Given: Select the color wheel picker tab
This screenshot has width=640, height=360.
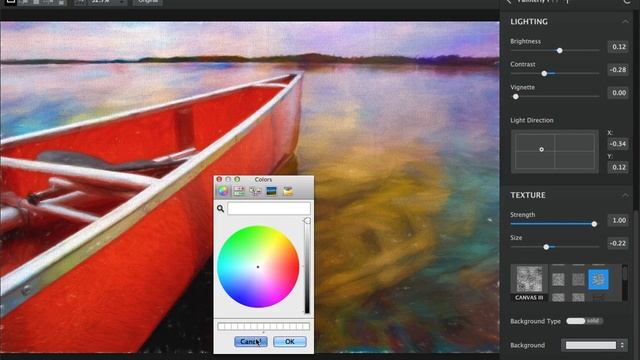Looking at the screenshot, I should pyautogui.click(x=223, y=191).
